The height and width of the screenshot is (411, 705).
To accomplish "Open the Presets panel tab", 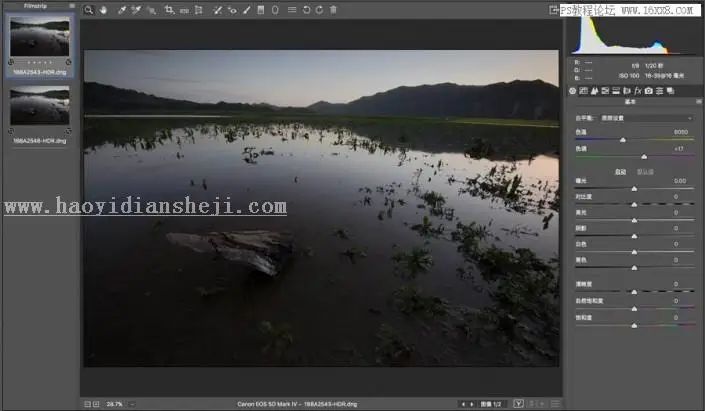I will (x=659, y=91).
